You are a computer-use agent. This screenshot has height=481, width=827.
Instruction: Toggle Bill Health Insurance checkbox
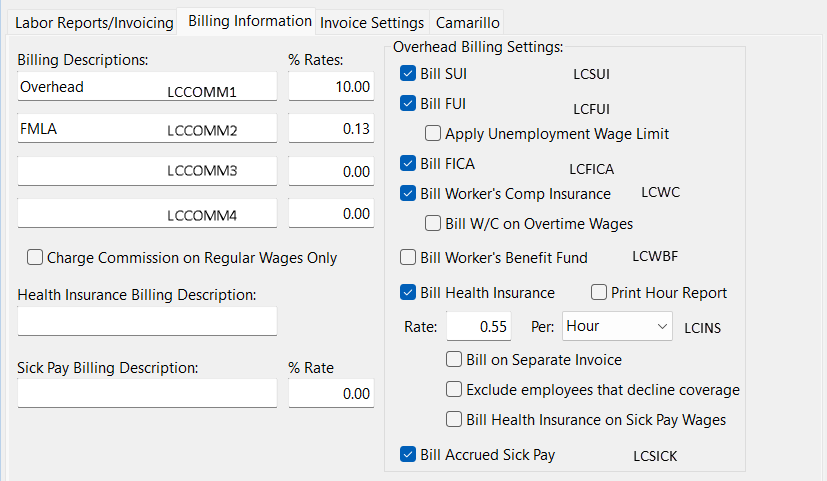(408, 293)
